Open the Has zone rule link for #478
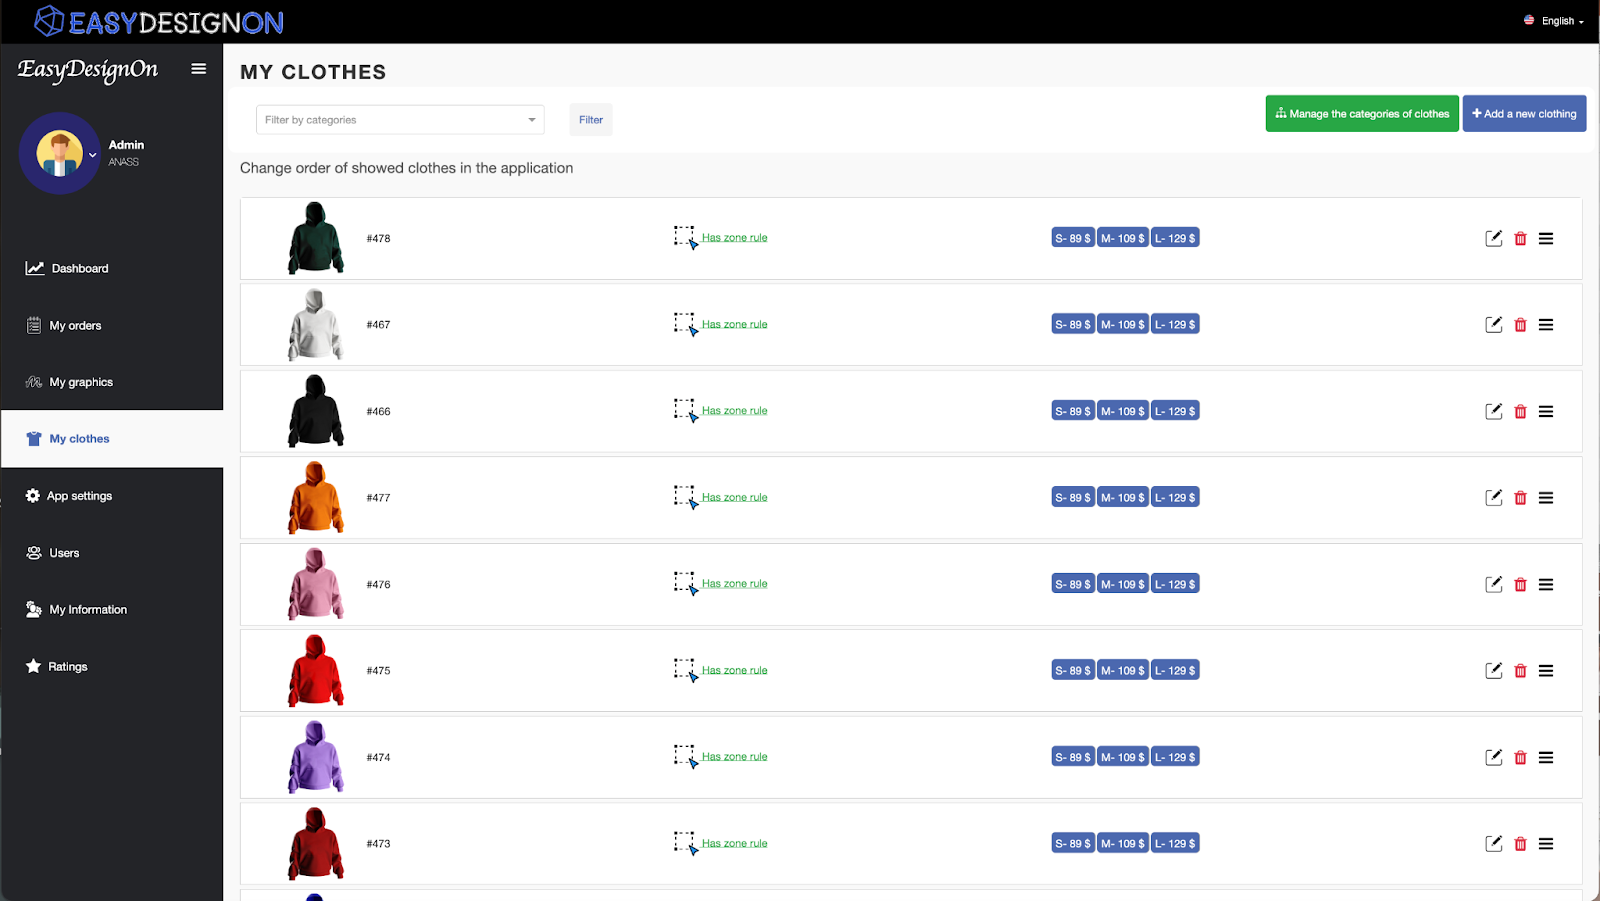Image resolution: width=1600 pixels, height=901 pixels. click(x=734, y=238)
